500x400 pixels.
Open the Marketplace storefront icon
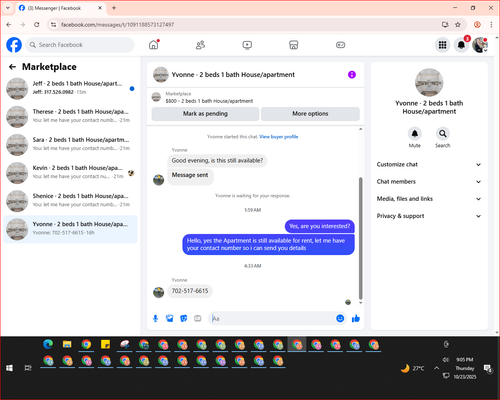point(294,45)
